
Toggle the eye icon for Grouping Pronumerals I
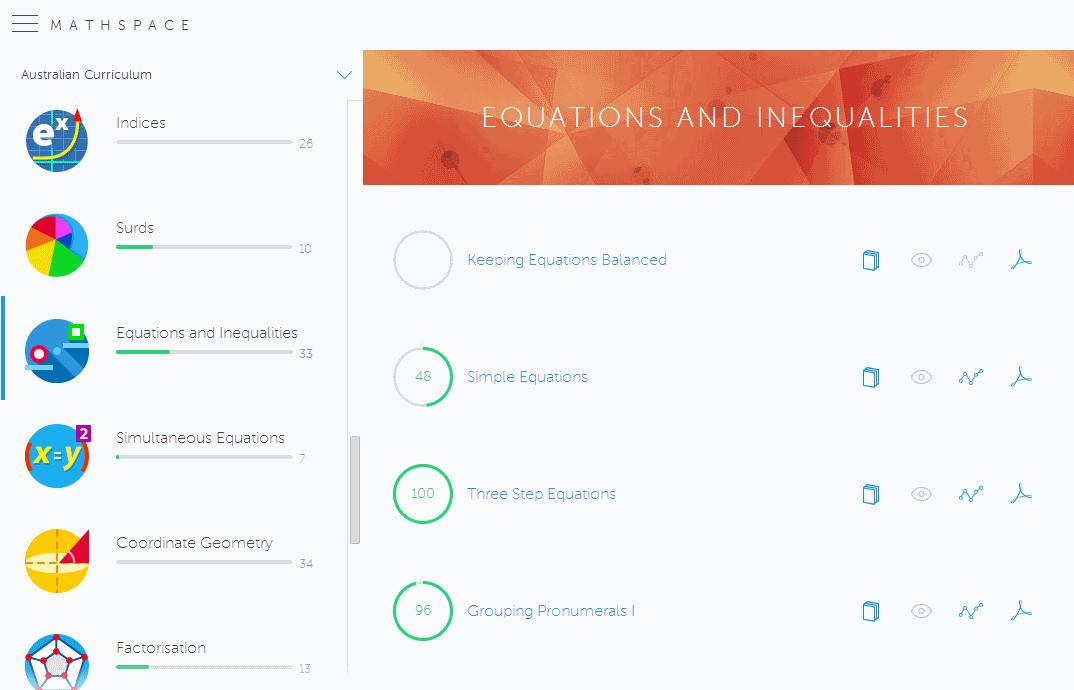pyautogui.click(x=921, y=611)
